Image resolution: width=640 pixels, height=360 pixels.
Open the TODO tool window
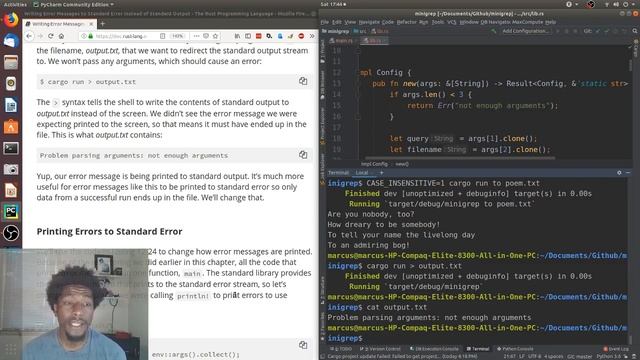341,349
